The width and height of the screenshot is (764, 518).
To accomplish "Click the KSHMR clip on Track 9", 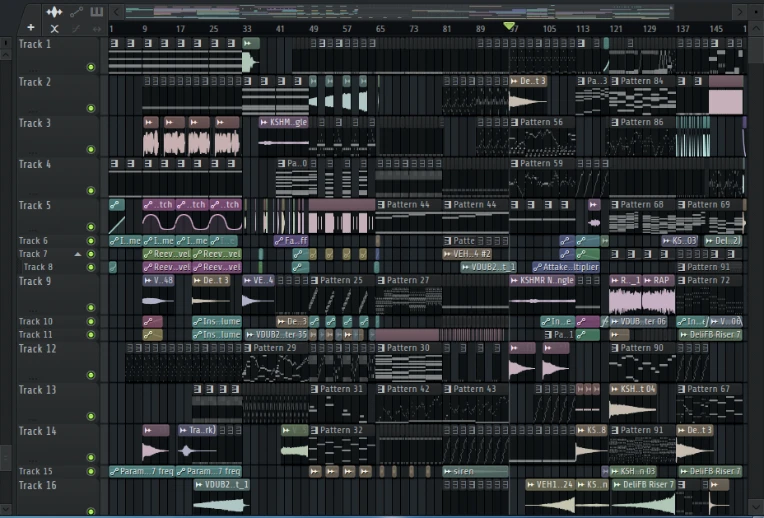I will pos(542,281).
